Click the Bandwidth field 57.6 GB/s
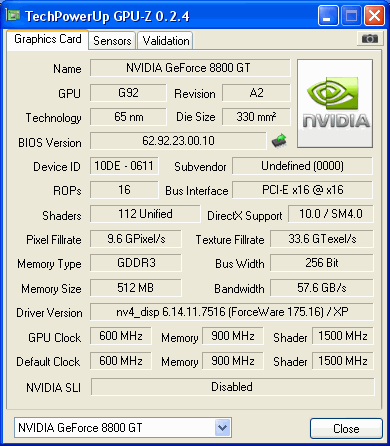The image size is (390, 446). click(322, 288)
